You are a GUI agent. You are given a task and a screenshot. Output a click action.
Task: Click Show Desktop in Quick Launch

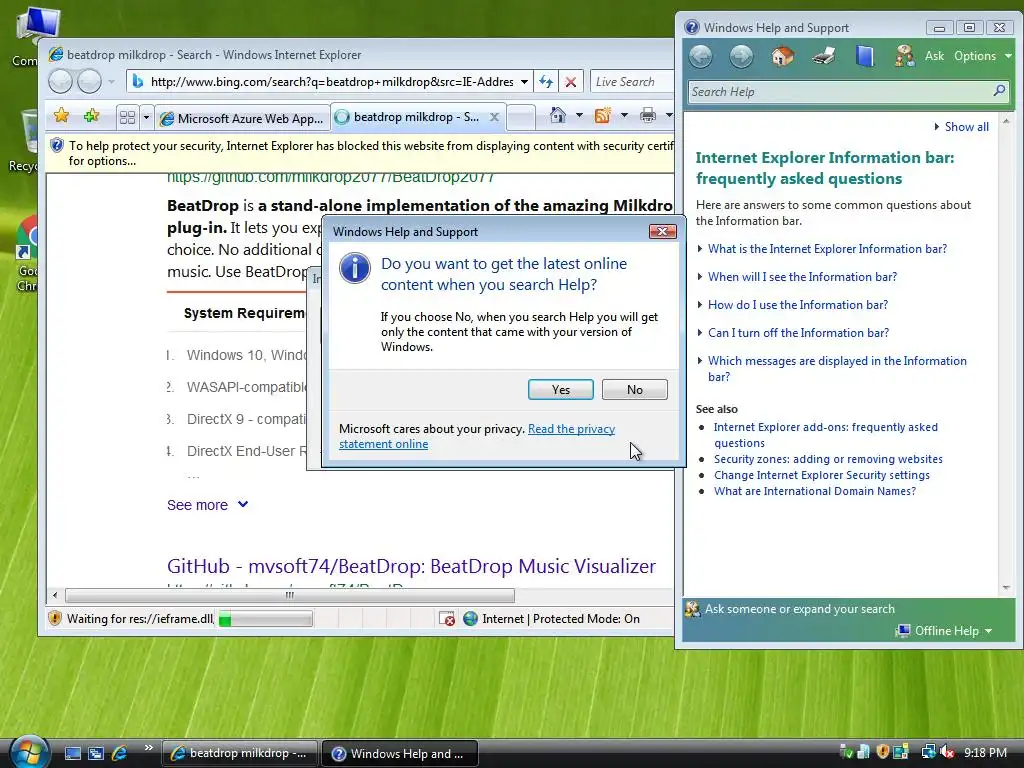pyautogui.click(x=72, y=754)
